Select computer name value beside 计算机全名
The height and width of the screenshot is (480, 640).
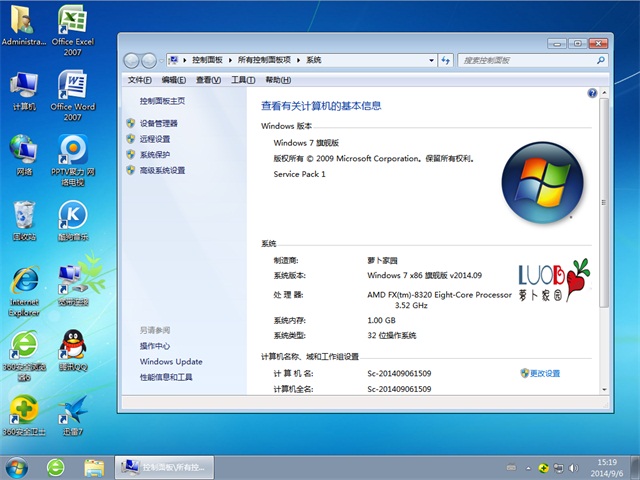pos(399,389)
